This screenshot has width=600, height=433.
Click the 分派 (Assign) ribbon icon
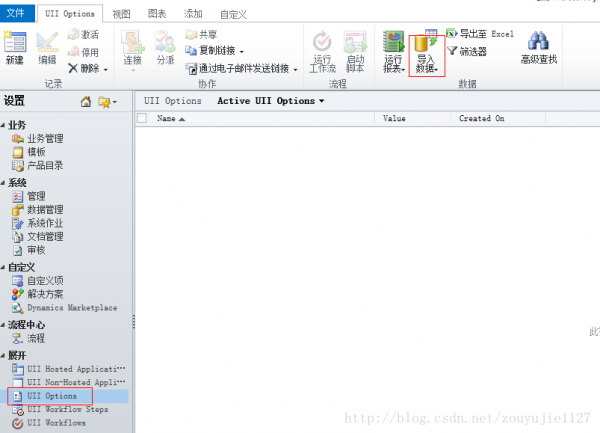click(165, 41)
